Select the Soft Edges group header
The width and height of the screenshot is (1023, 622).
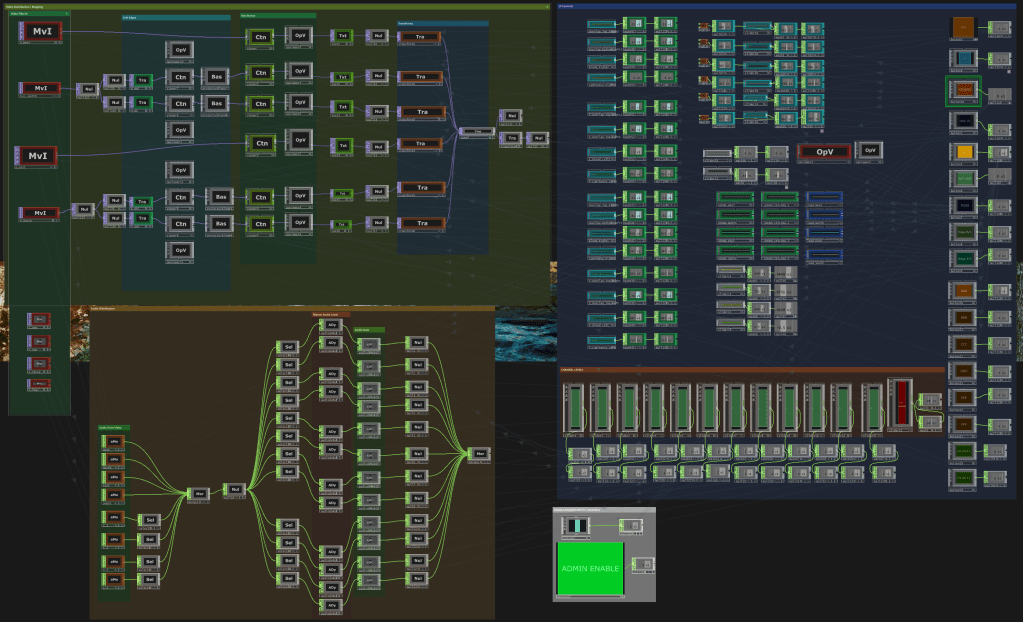point(176,17)
